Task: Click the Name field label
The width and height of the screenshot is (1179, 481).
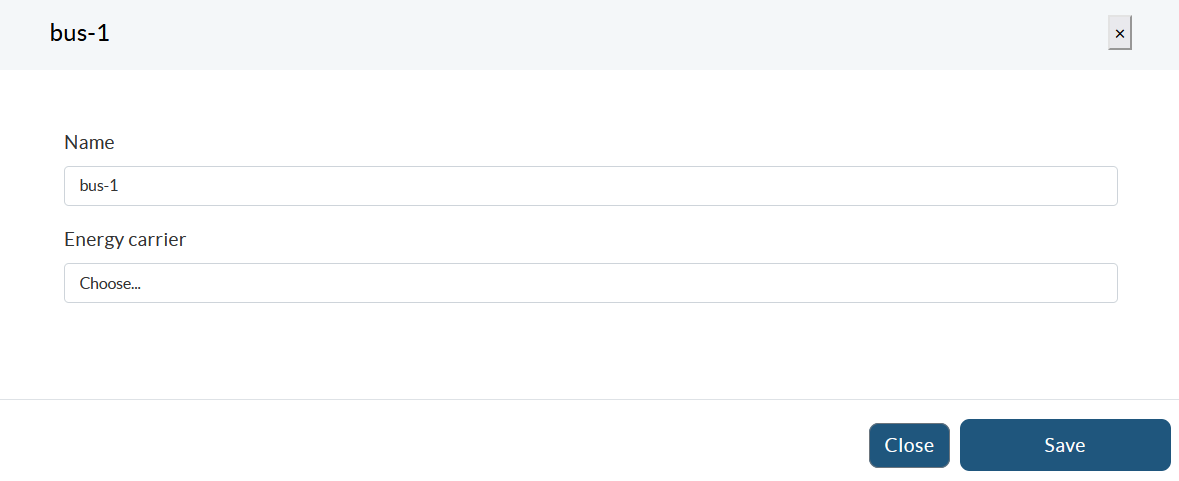Action: click(89, 142)
